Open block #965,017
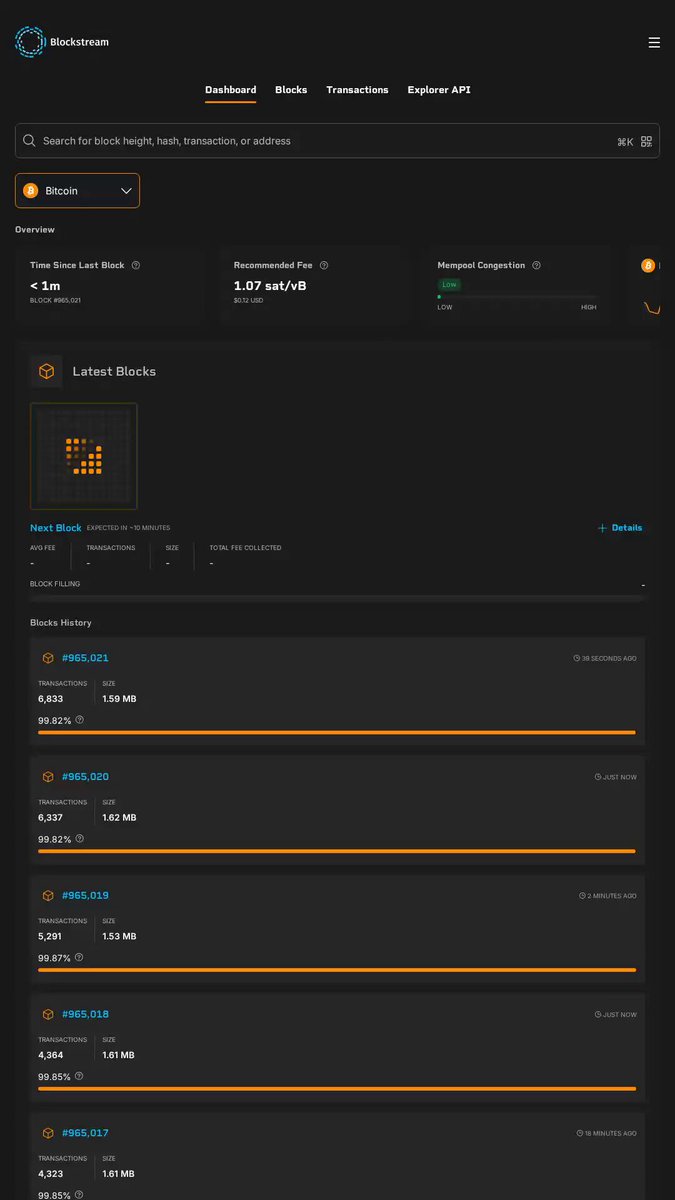Viewport: 675px width, 1200px height. tap(85, 1133)
